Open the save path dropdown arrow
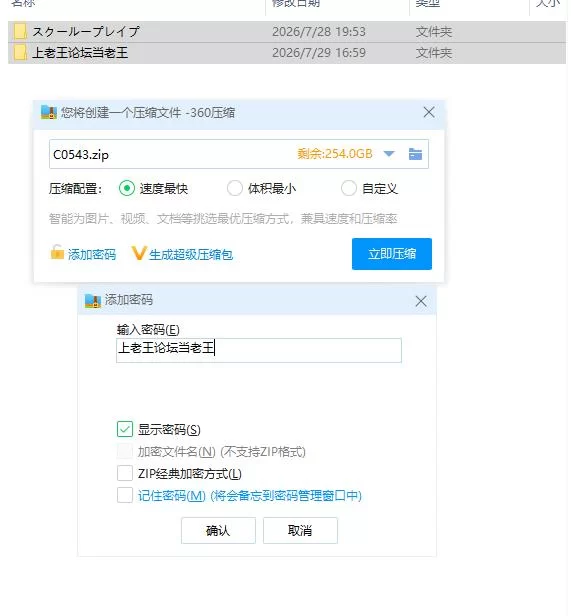The width and height of the screenshot is (571, 616). 389,154
